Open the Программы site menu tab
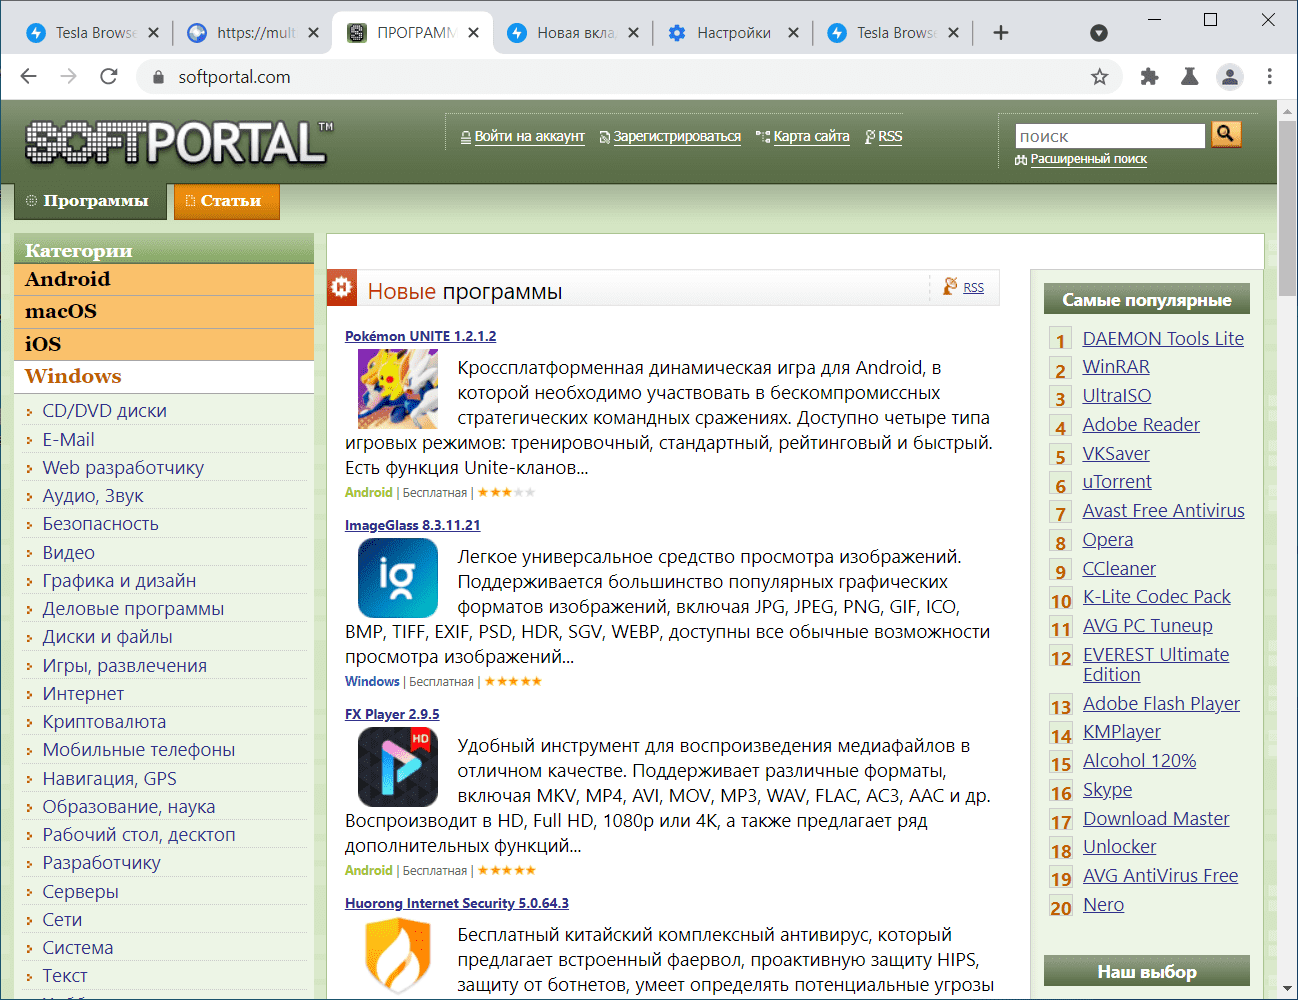Screen dimensions: 1298x1000 tap(90, 201)
